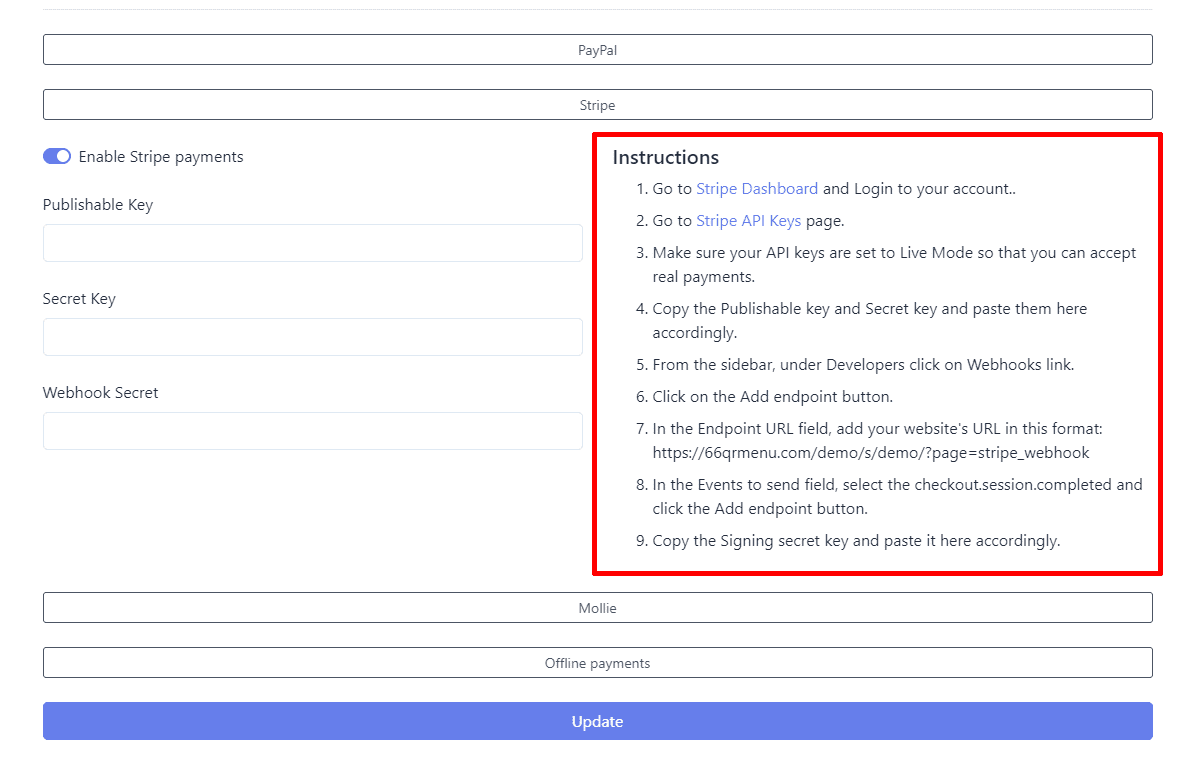Collapse the Stripe payment section
The height and width of the screenshot is (766, 1185).
(597, 105)
